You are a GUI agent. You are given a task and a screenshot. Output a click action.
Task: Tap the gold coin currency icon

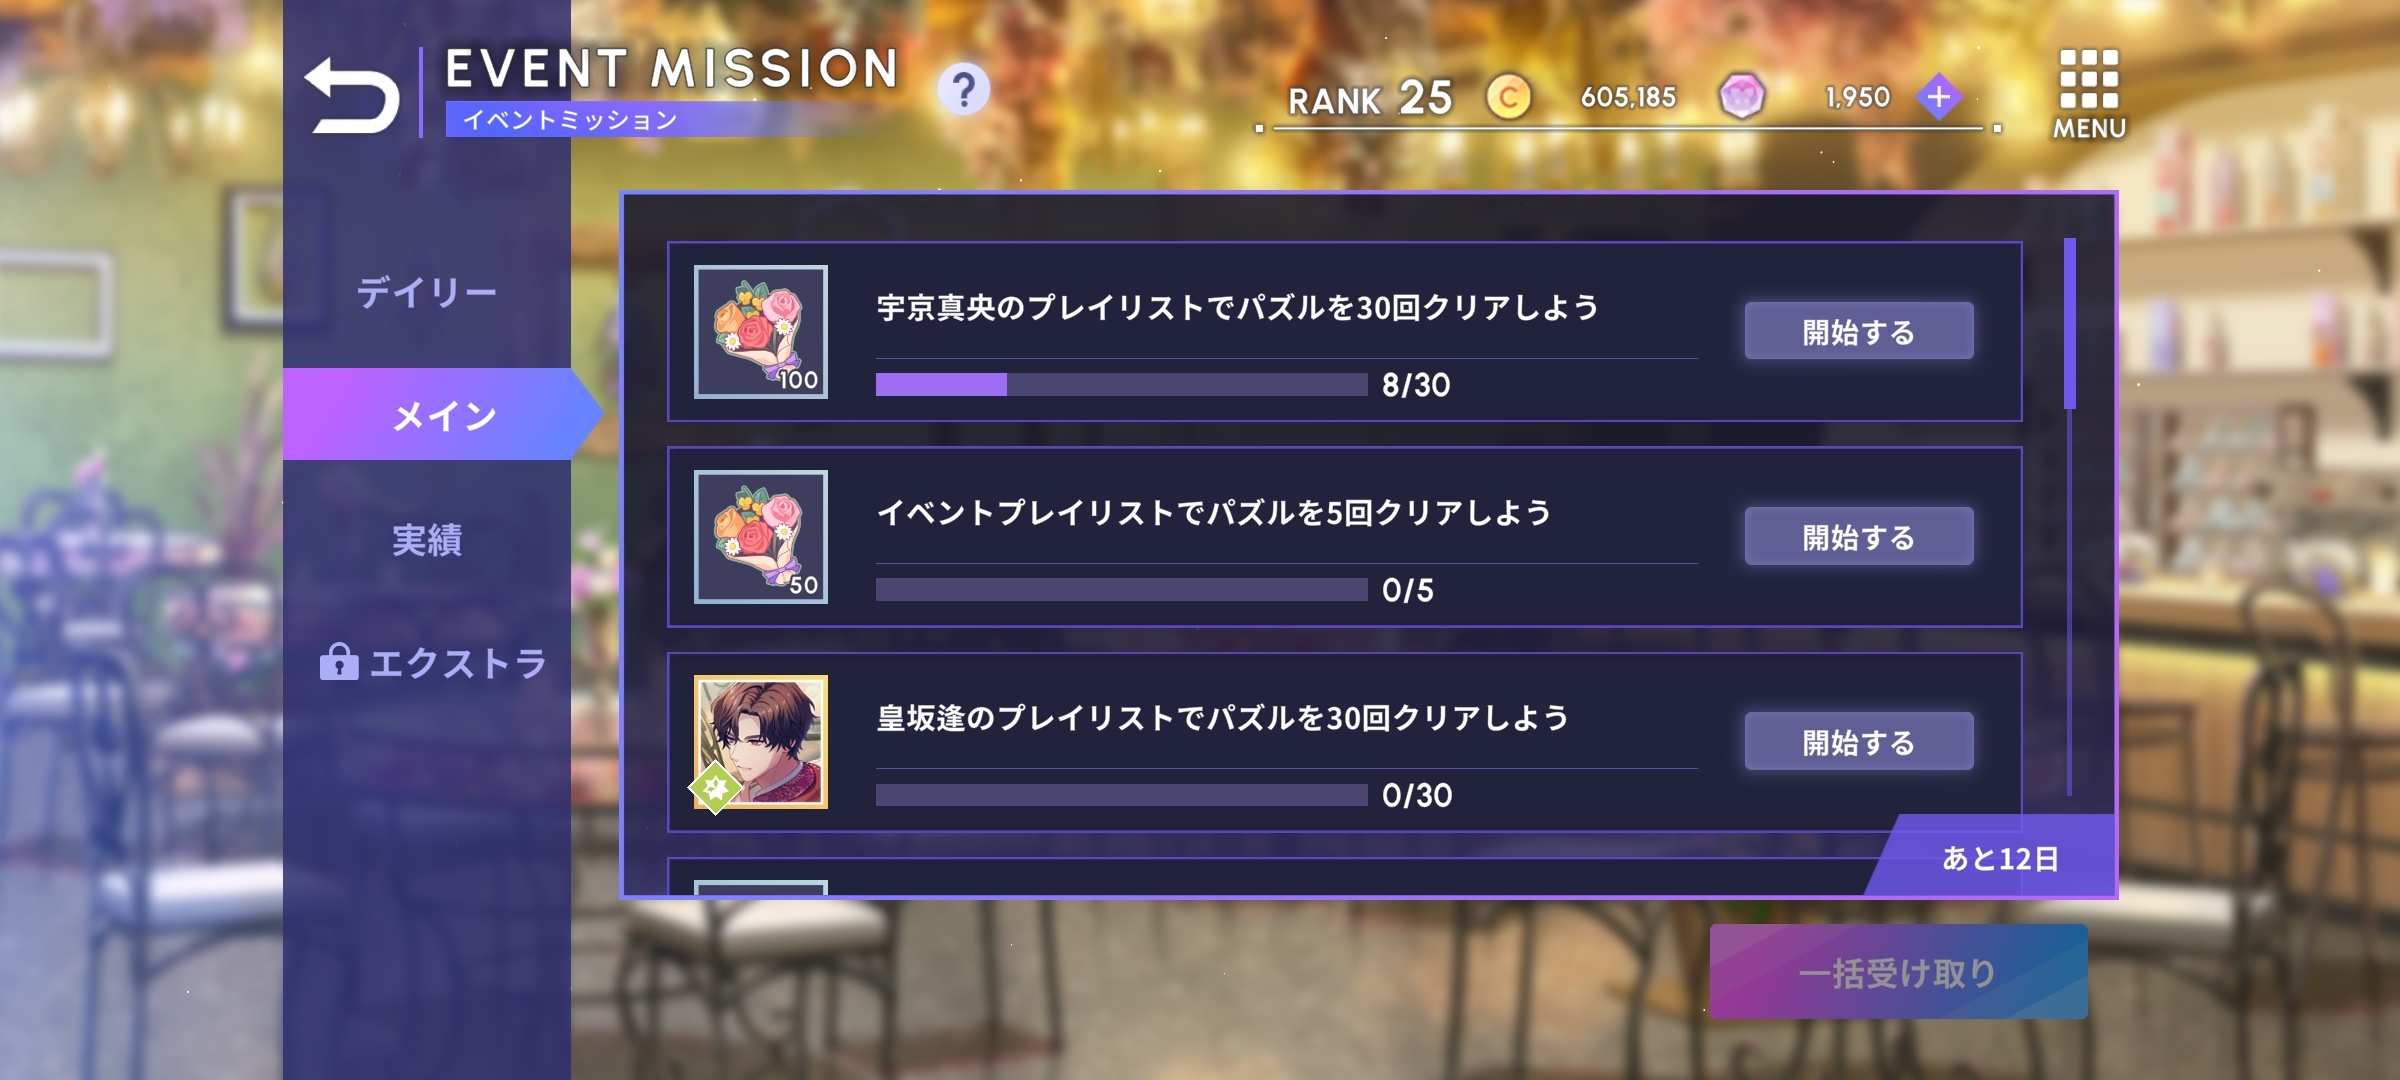1508,97
